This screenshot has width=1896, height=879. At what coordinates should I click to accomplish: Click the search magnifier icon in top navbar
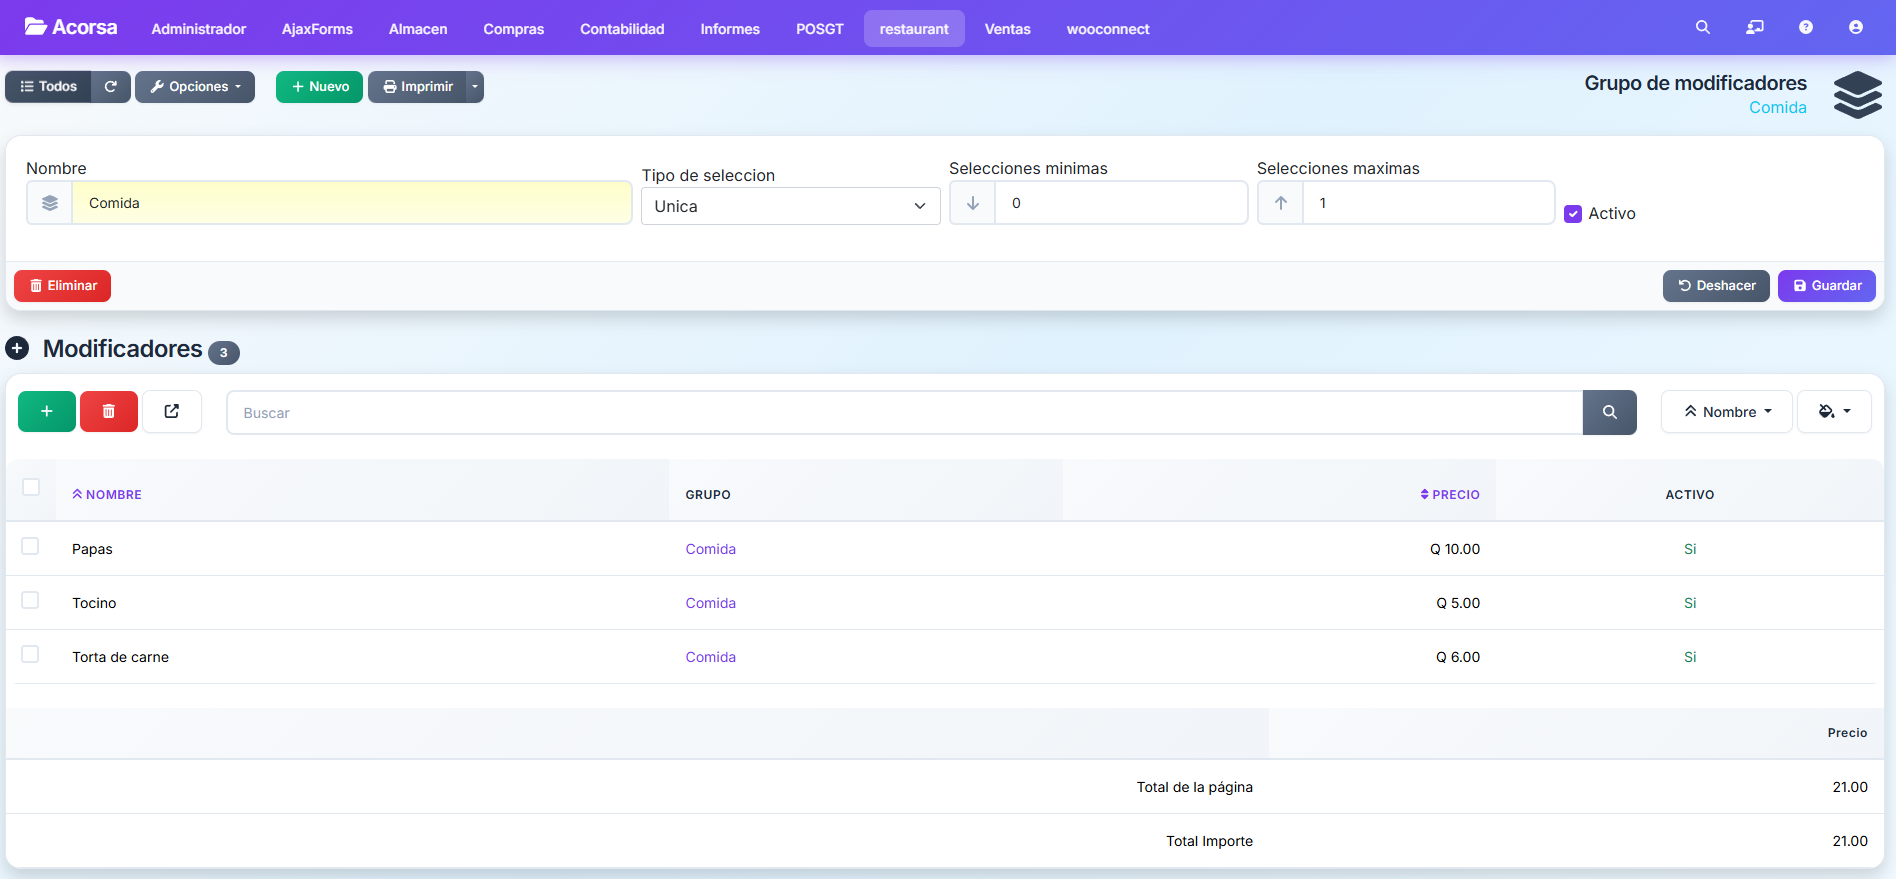coord(1702,28)
